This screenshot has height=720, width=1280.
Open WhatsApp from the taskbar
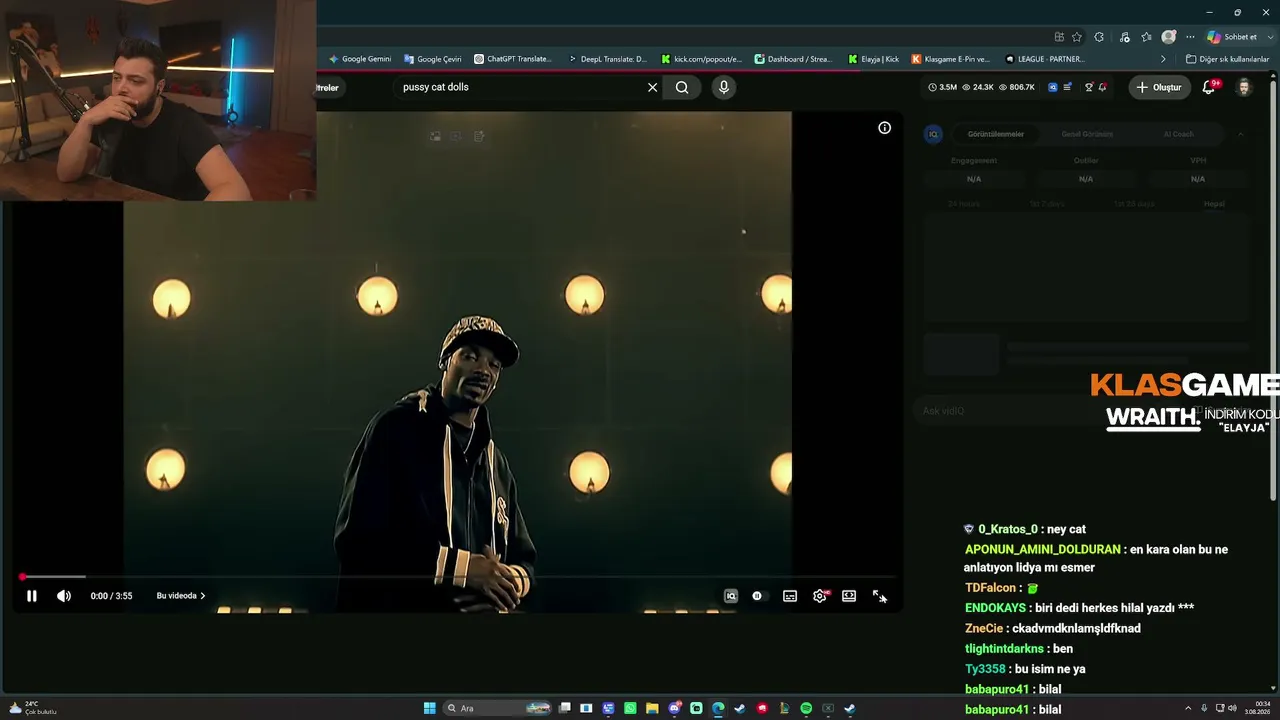(x=630, y=708)
